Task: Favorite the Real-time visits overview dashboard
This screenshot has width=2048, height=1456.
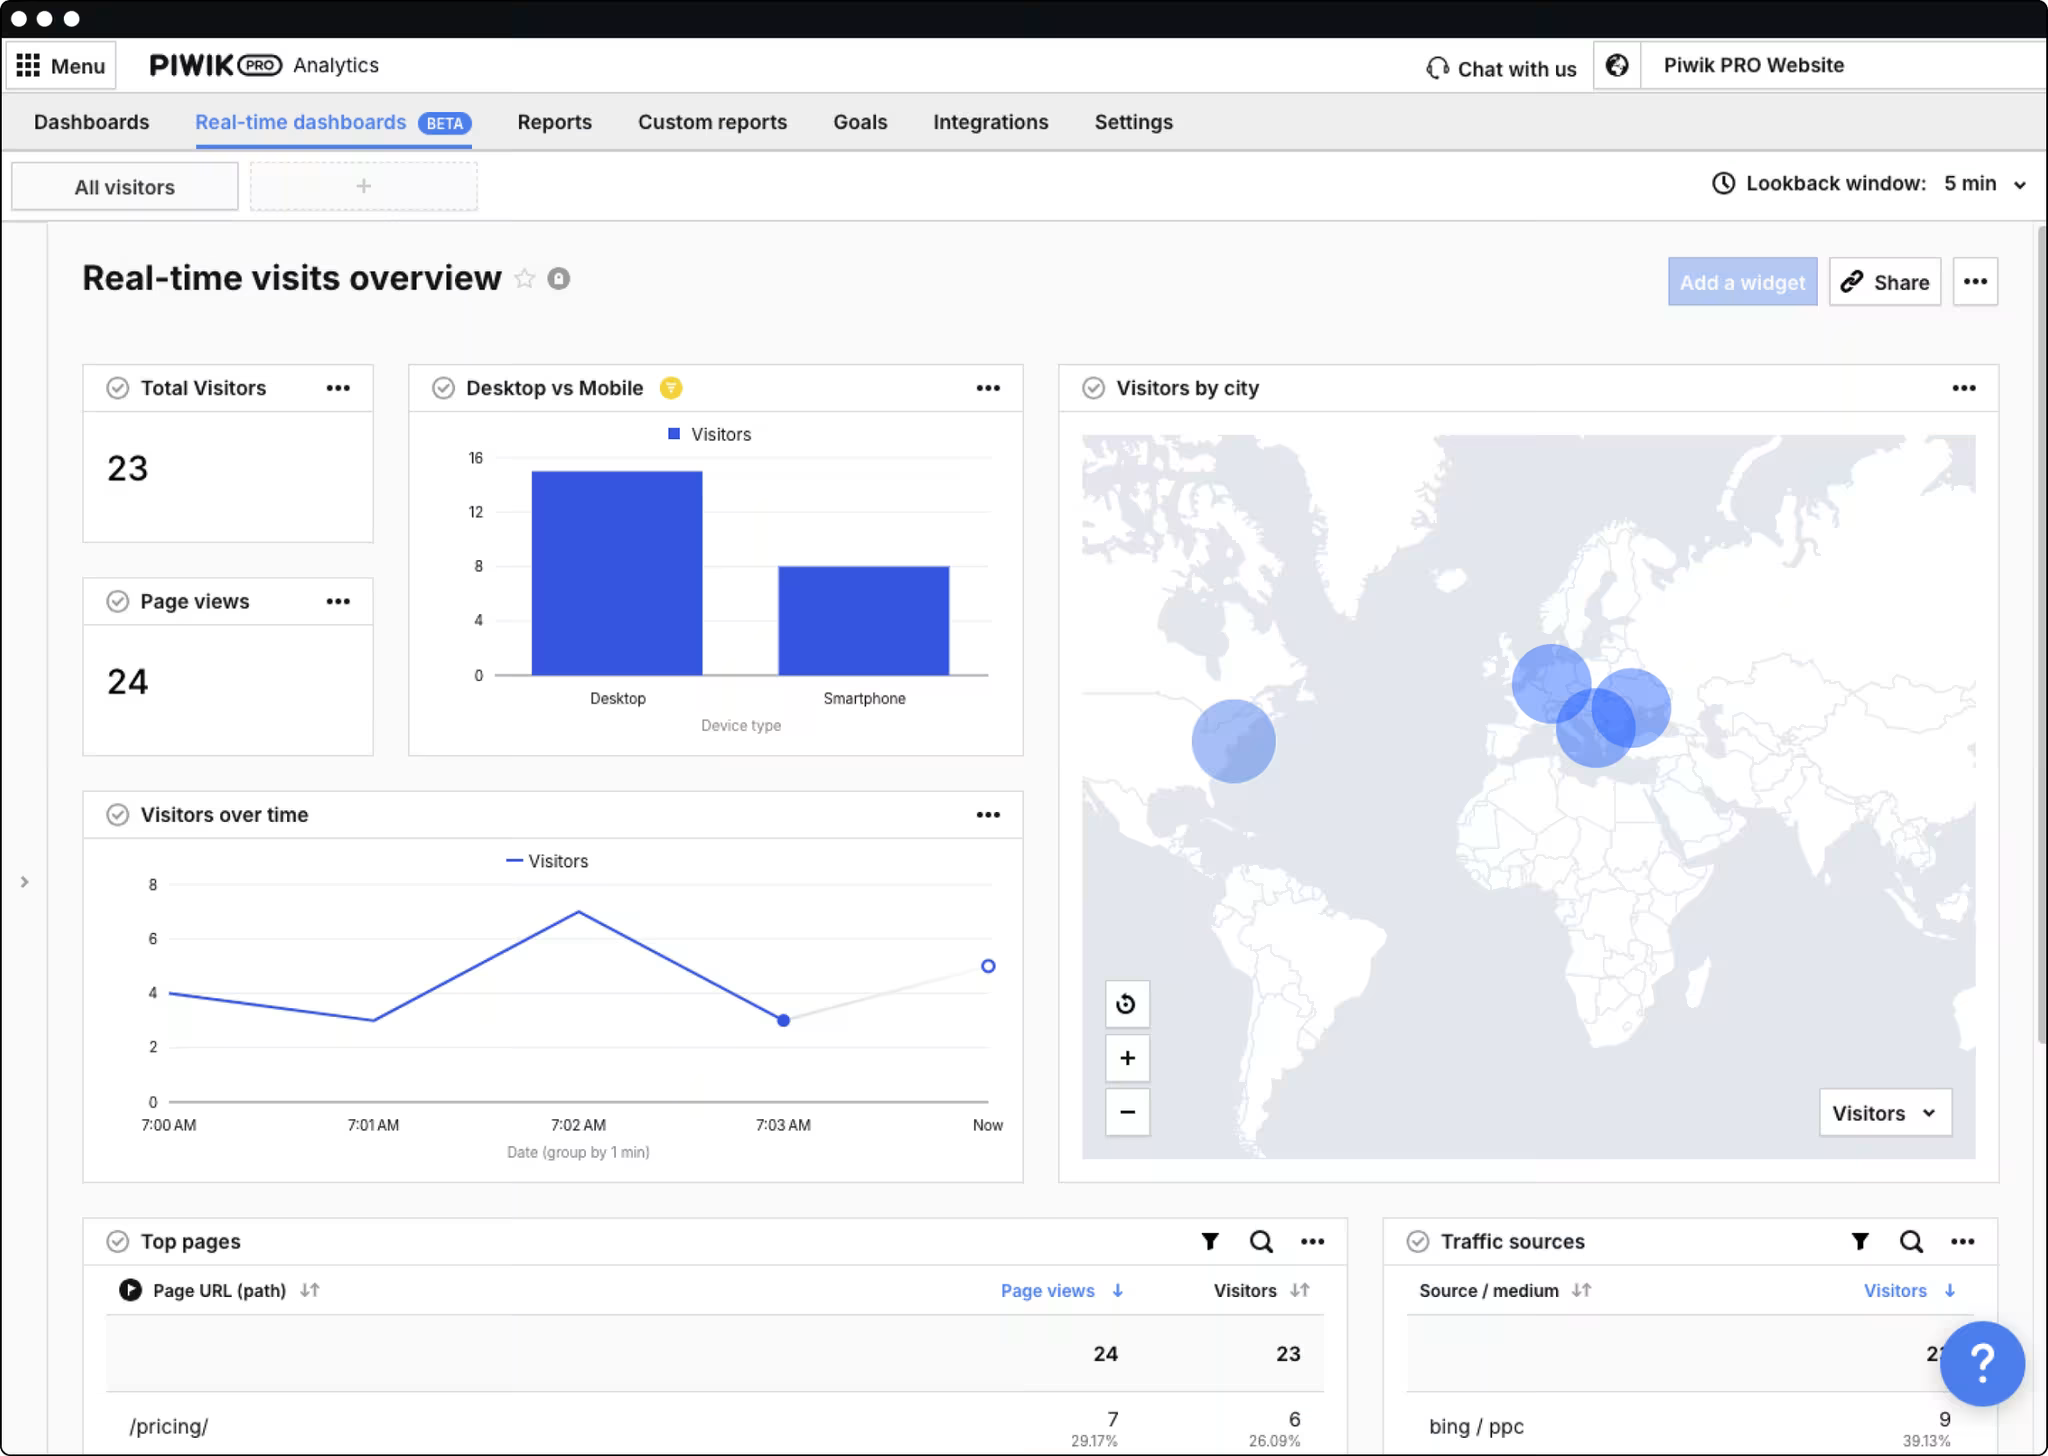Action: [x=526, y=278]
